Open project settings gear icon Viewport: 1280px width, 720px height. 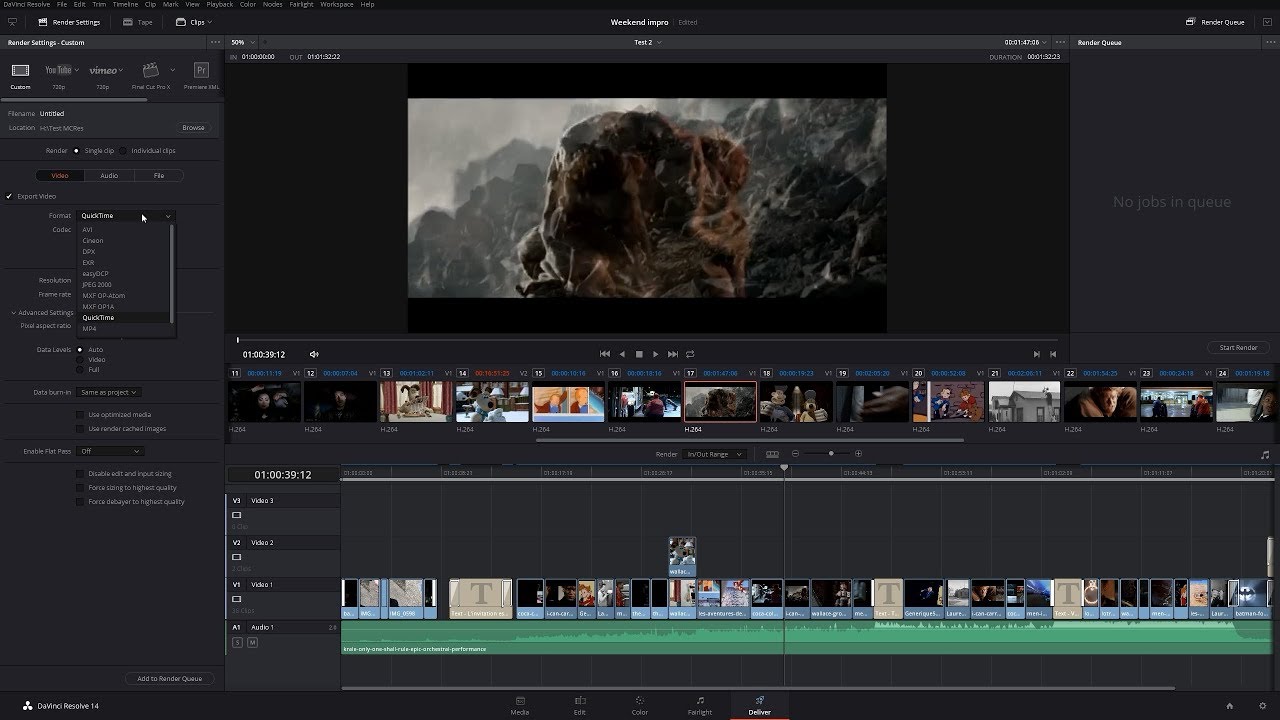point(1263,706)
